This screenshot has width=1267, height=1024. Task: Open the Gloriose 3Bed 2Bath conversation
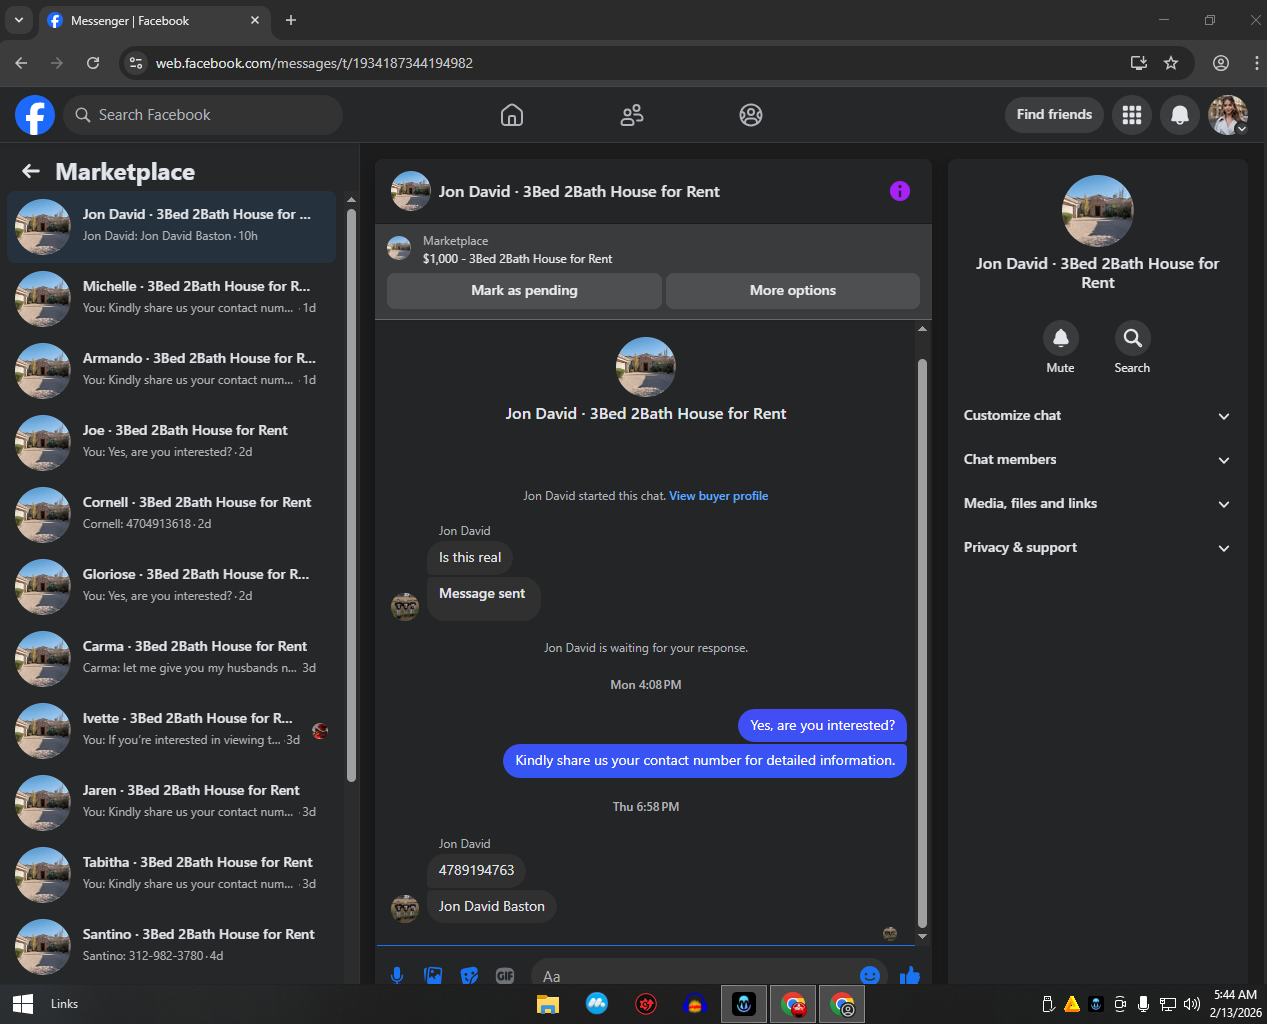tap(172, 586)
